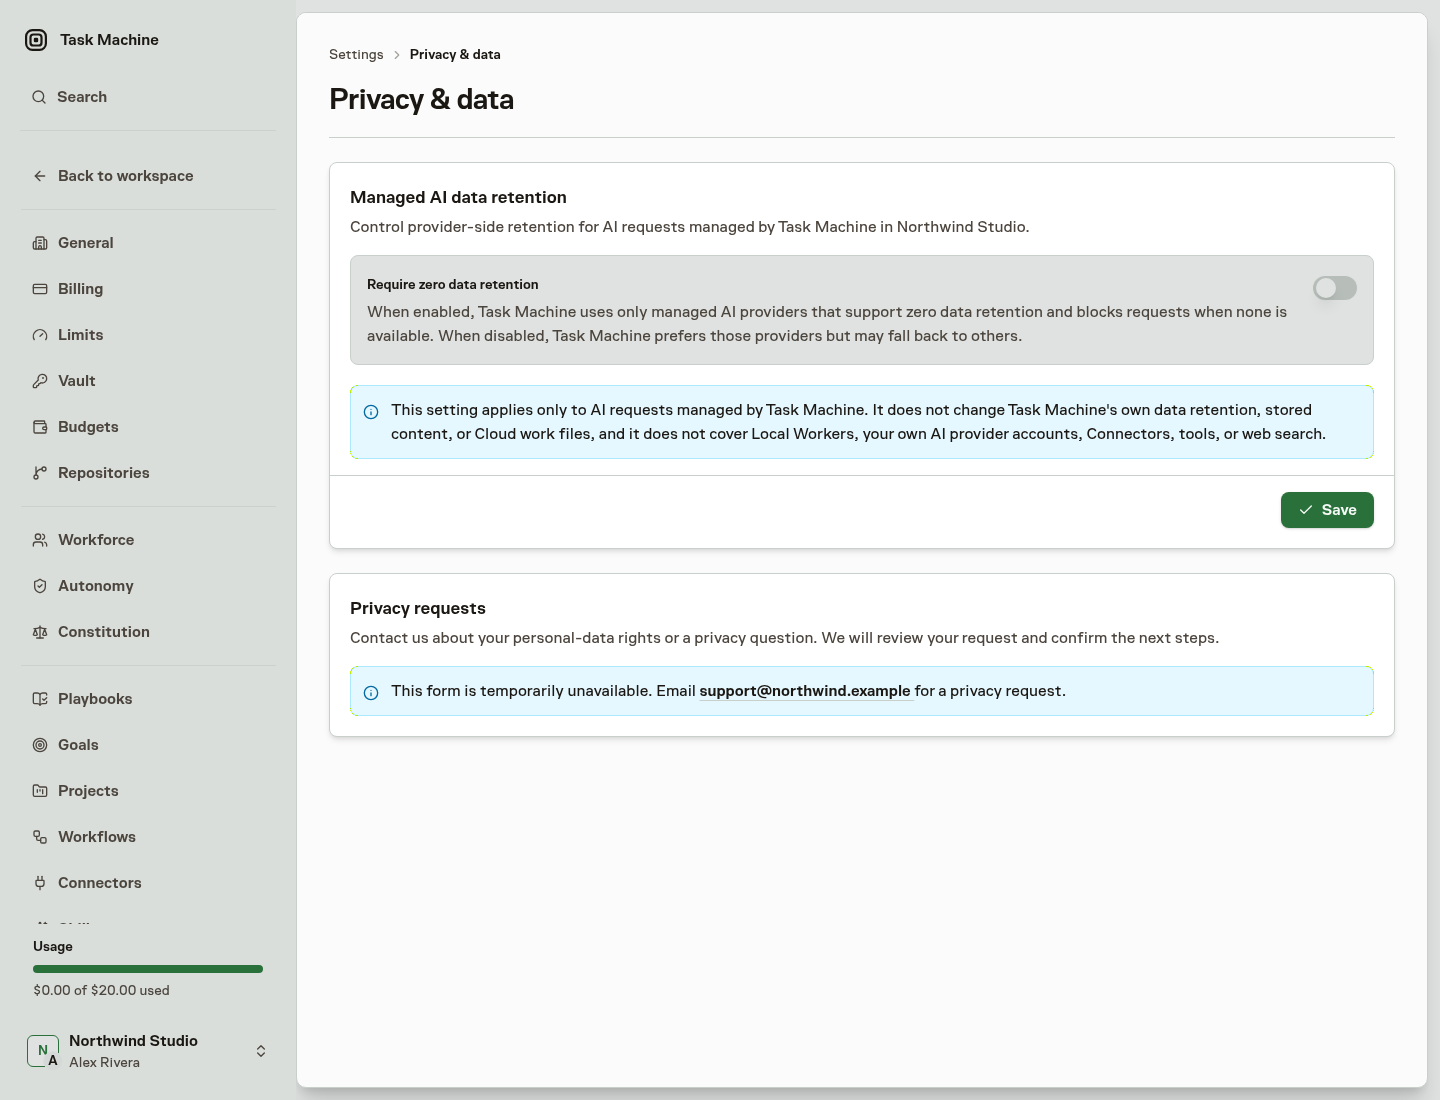The image size is (1440, 1100).
Task: Go to Billing settings
Action: click(148, 289)
